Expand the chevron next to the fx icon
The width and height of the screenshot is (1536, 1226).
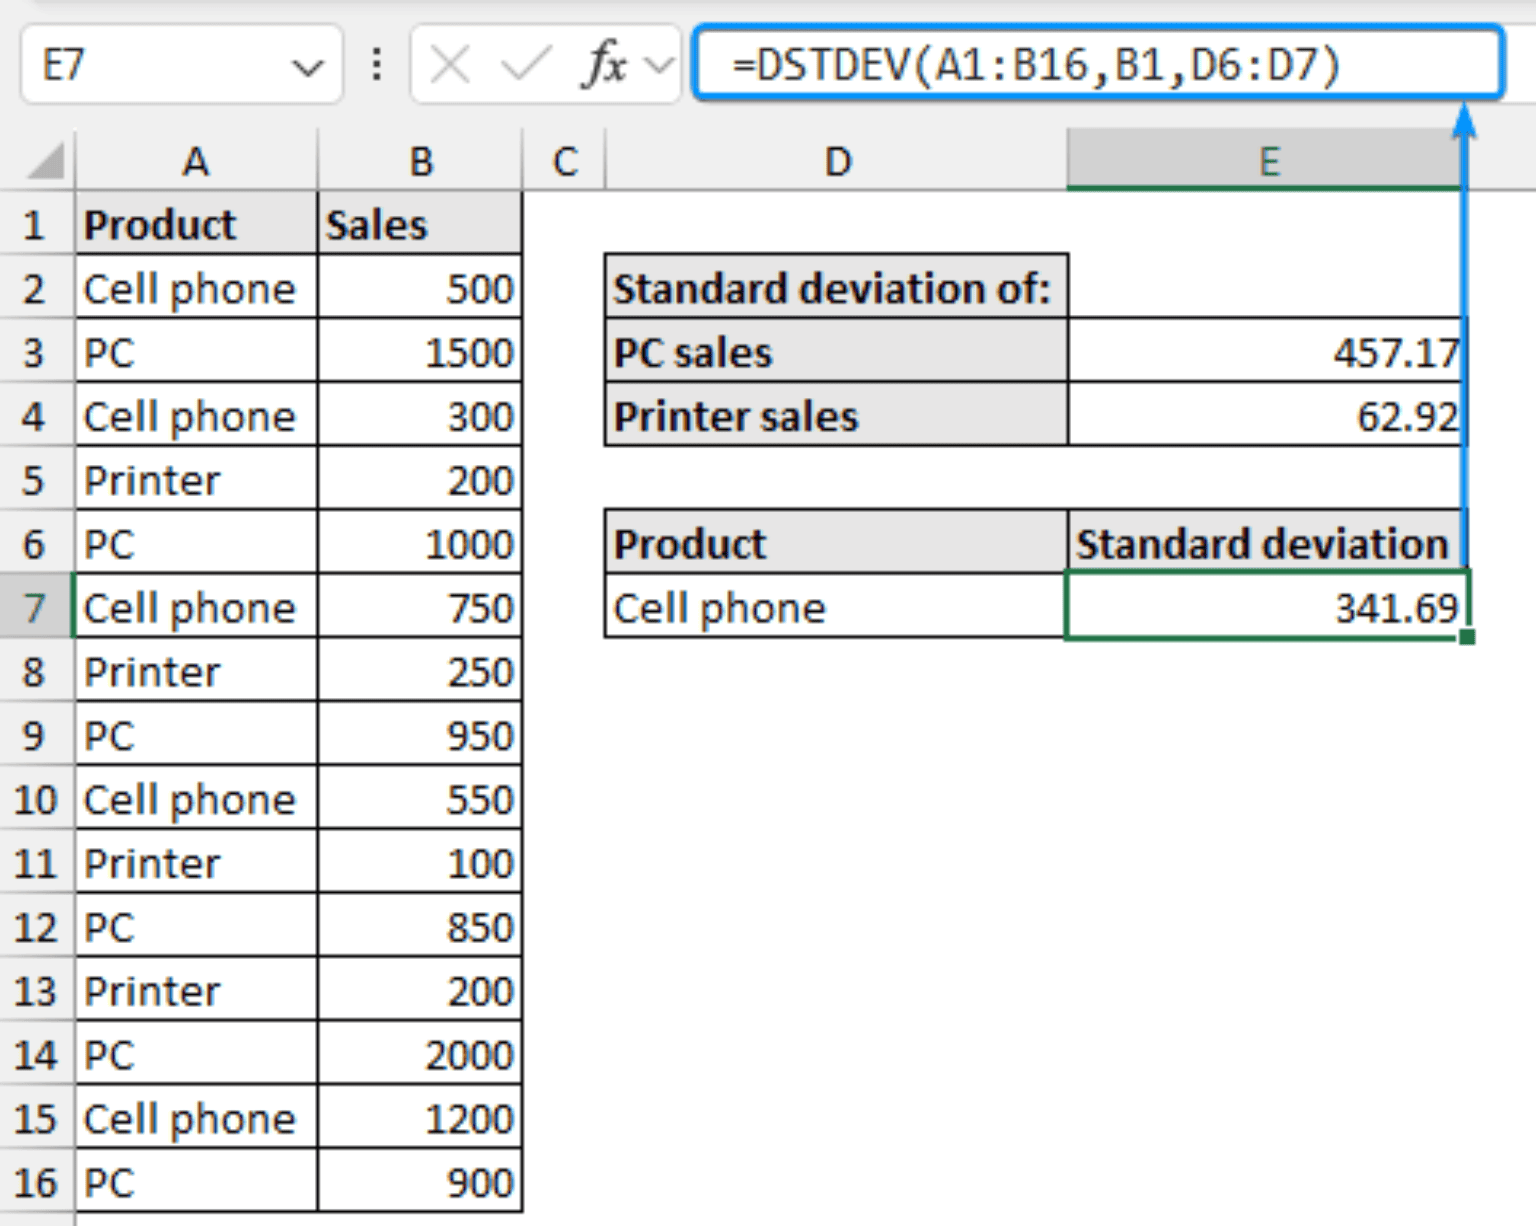point(655,64)
